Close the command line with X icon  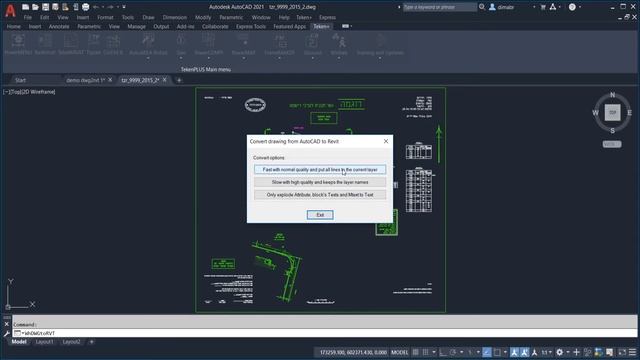[x=6, y=324]
